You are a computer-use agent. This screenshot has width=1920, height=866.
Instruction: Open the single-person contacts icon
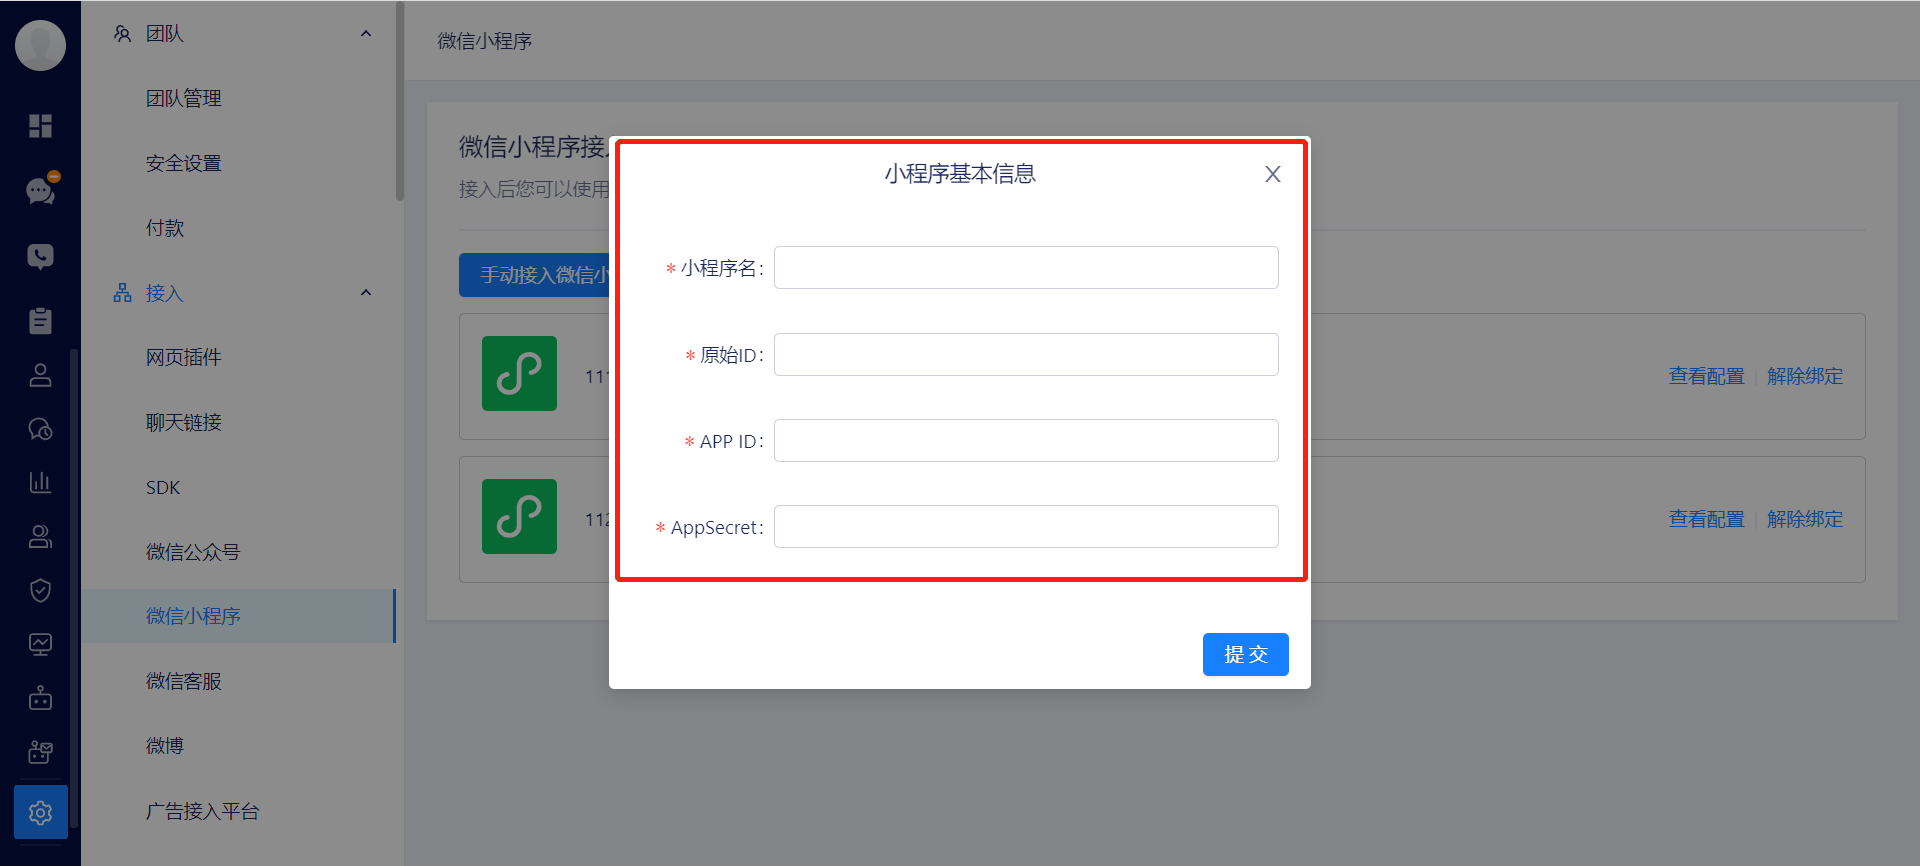[40, 375]
